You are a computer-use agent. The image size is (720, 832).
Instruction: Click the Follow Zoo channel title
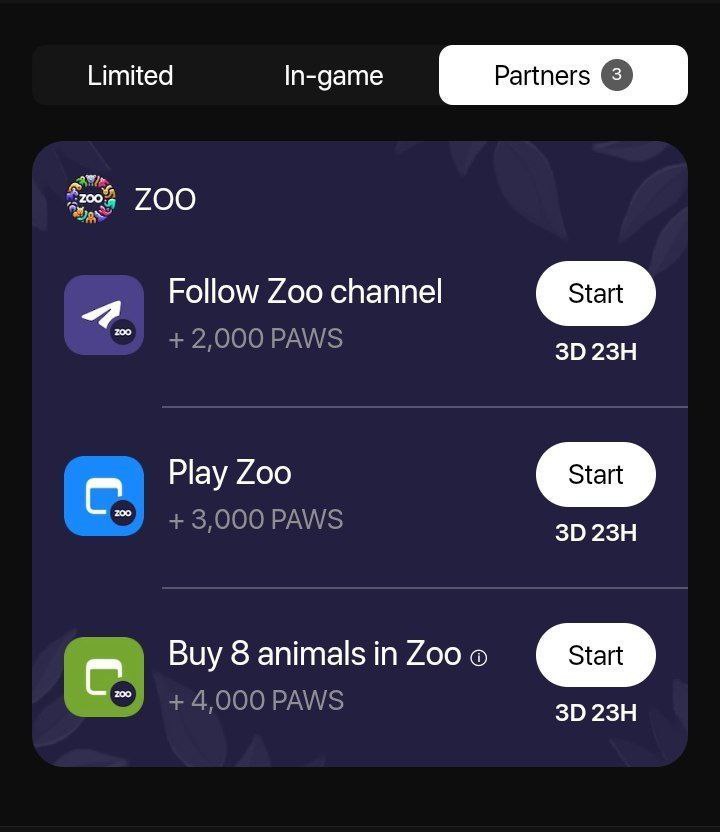click(x=305, y=291)
